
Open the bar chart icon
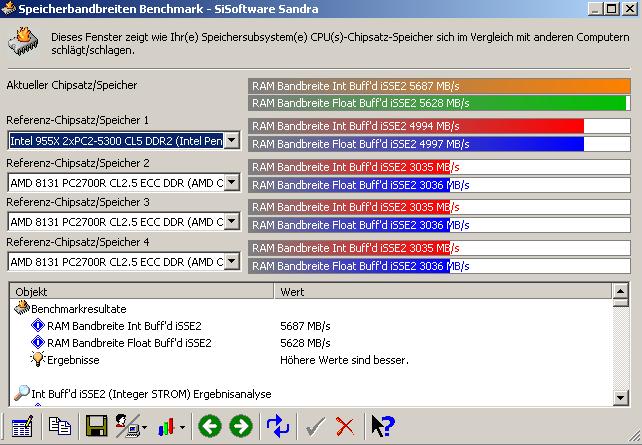pos(166,427)
